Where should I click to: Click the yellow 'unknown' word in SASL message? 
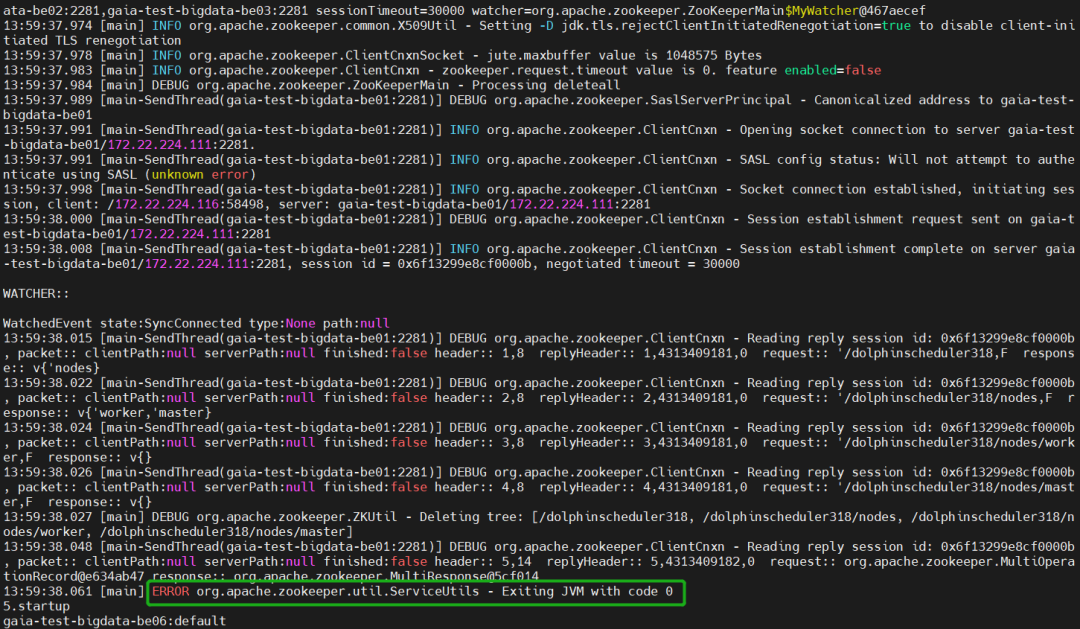(x=178, y=174)
